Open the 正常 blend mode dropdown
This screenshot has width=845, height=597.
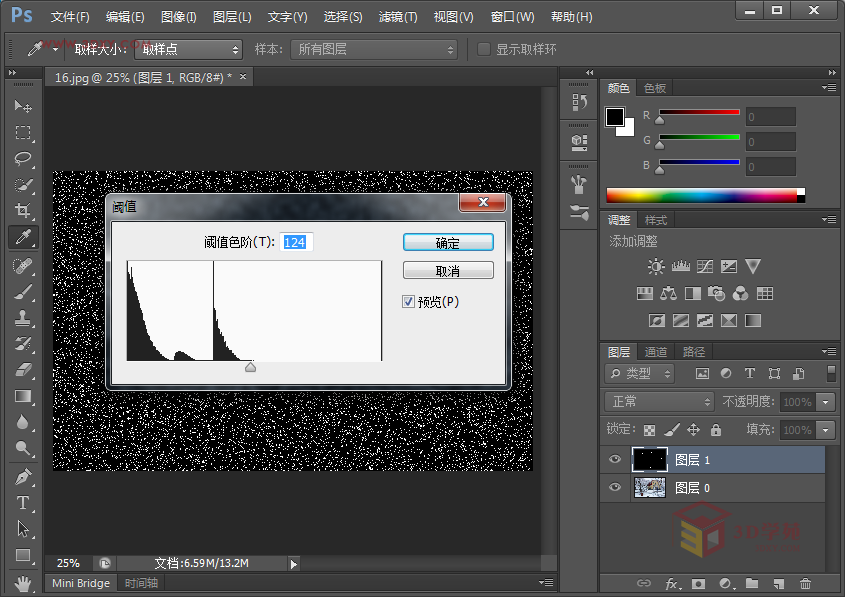[x=659, y=401]
